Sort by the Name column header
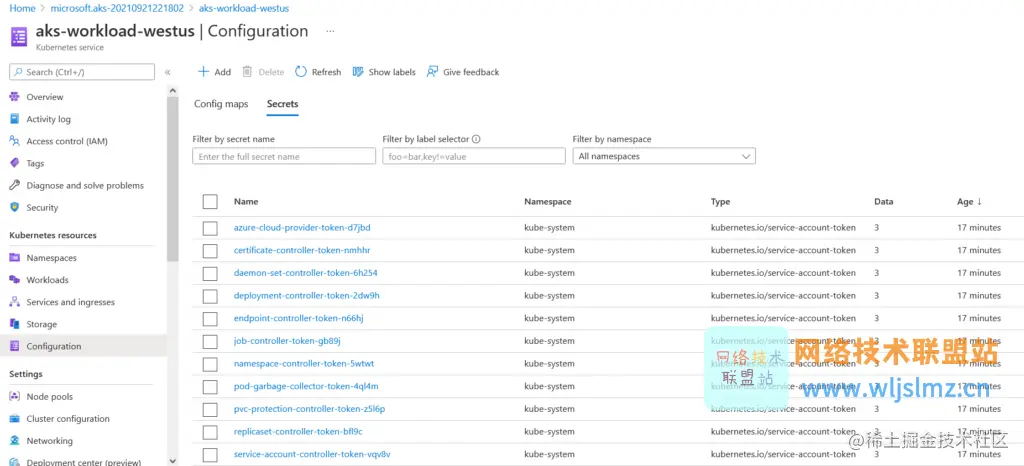 246,202
